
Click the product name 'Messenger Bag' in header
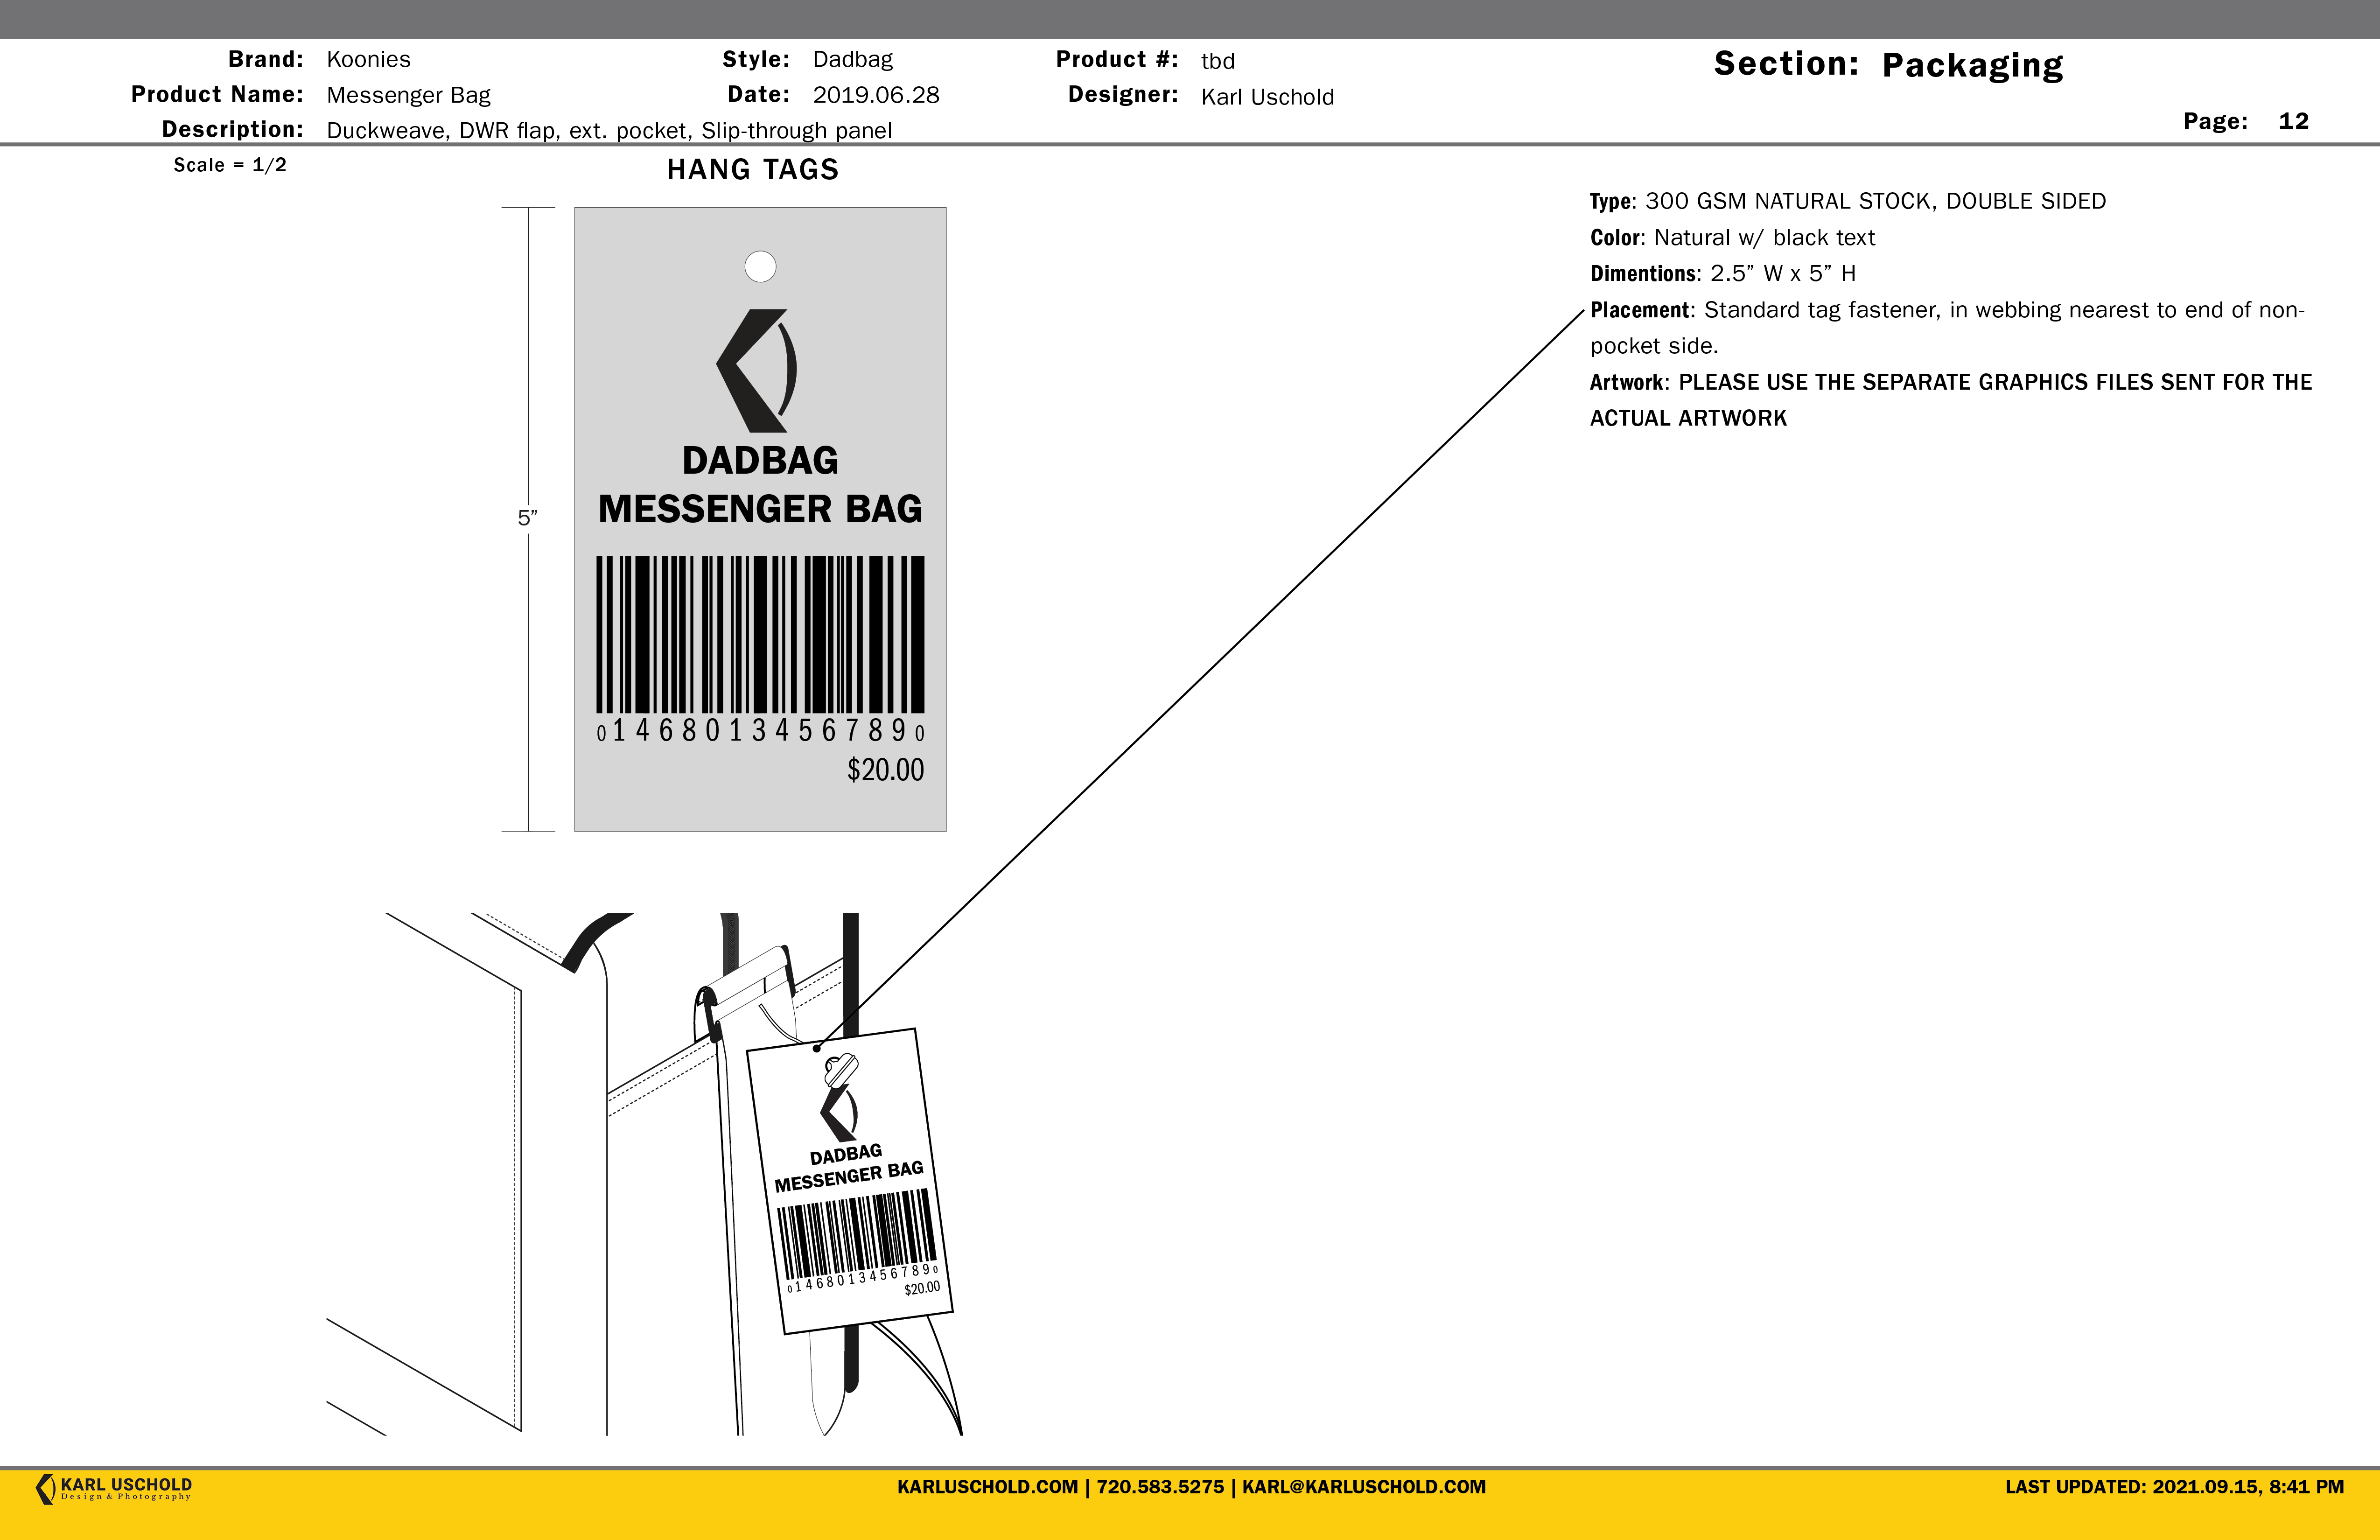click(x=408, y=95)
